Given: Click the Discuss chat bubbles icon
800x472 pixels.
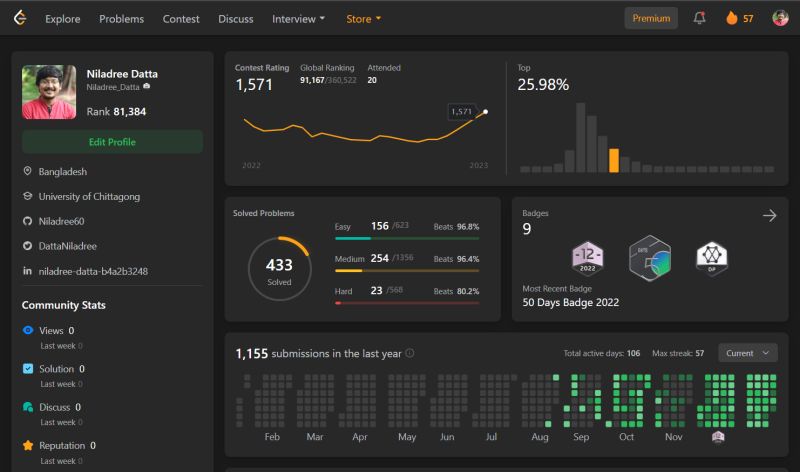Looking at the screenshot, I should pos(28,407).
